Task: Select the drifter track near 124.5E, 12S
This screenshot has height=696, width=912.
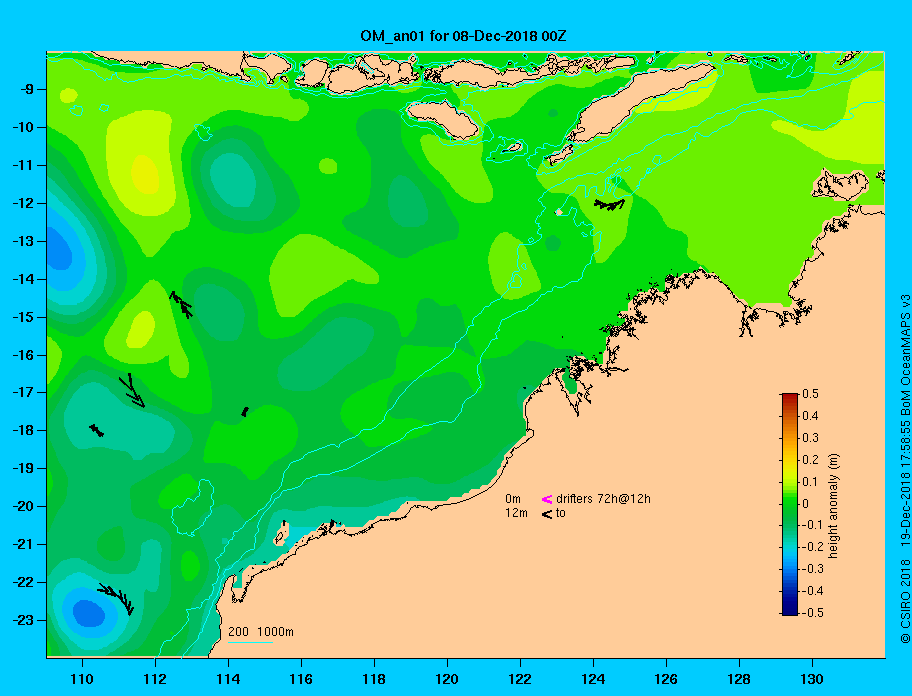Action: pyautogui.click(x=609, y=205)
